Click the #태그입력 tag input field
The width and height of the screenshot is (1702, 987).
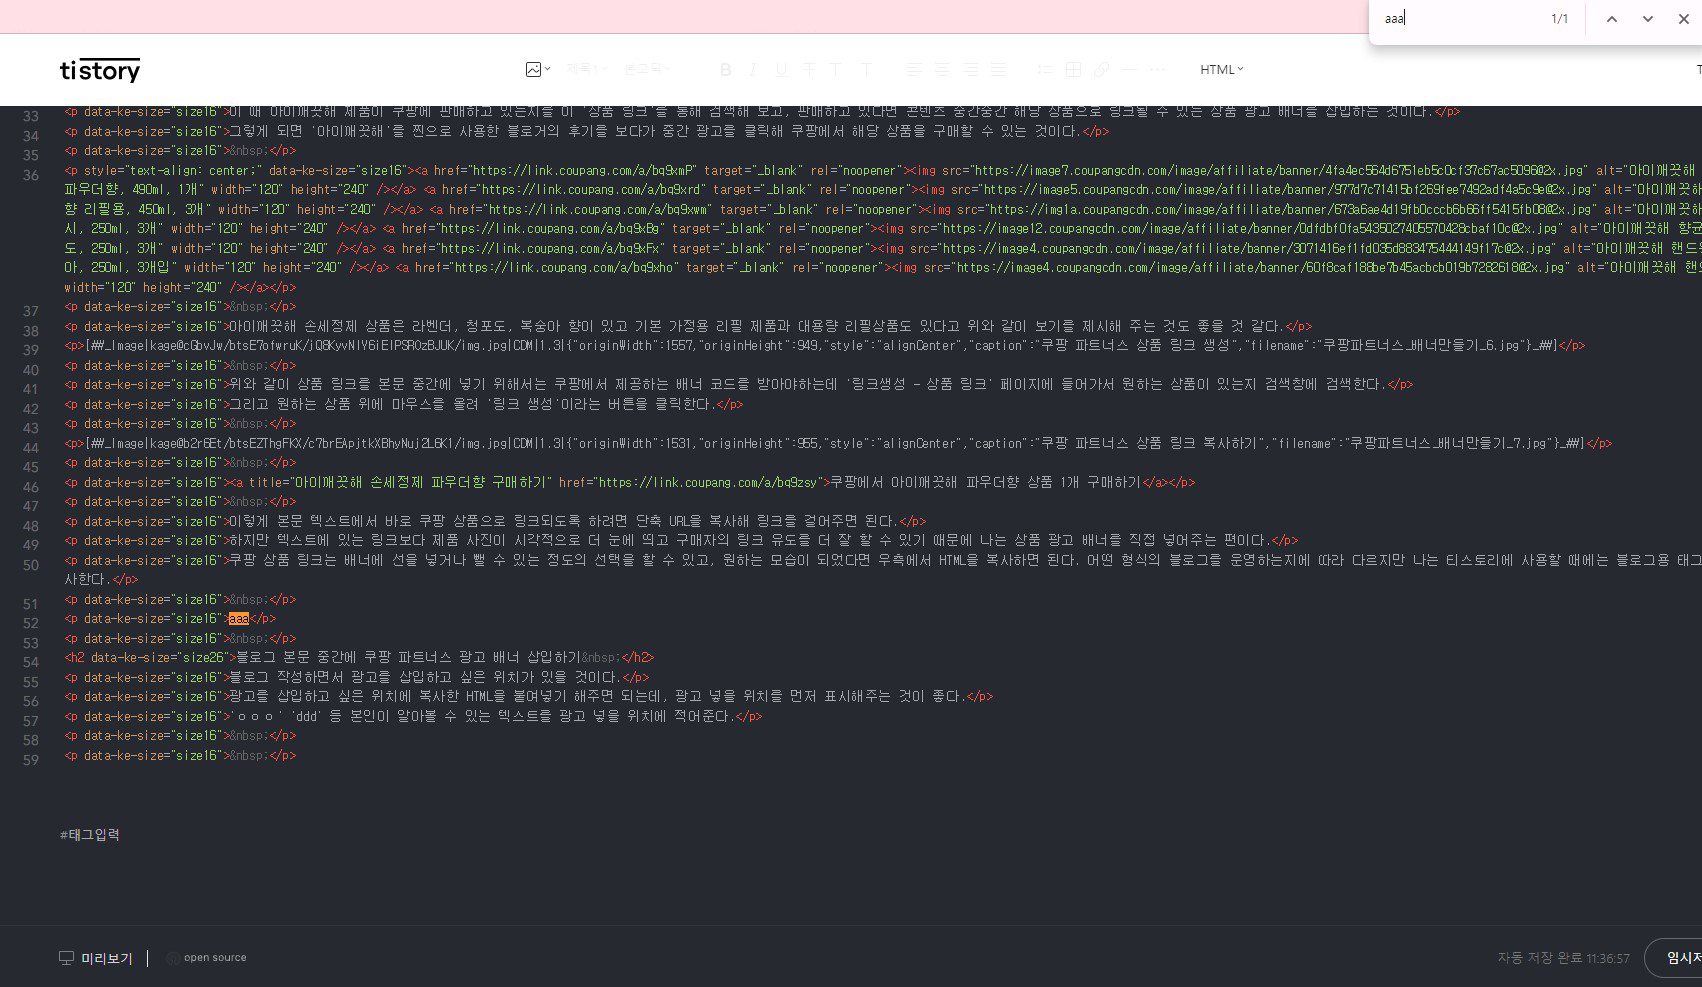pos(90,835)
